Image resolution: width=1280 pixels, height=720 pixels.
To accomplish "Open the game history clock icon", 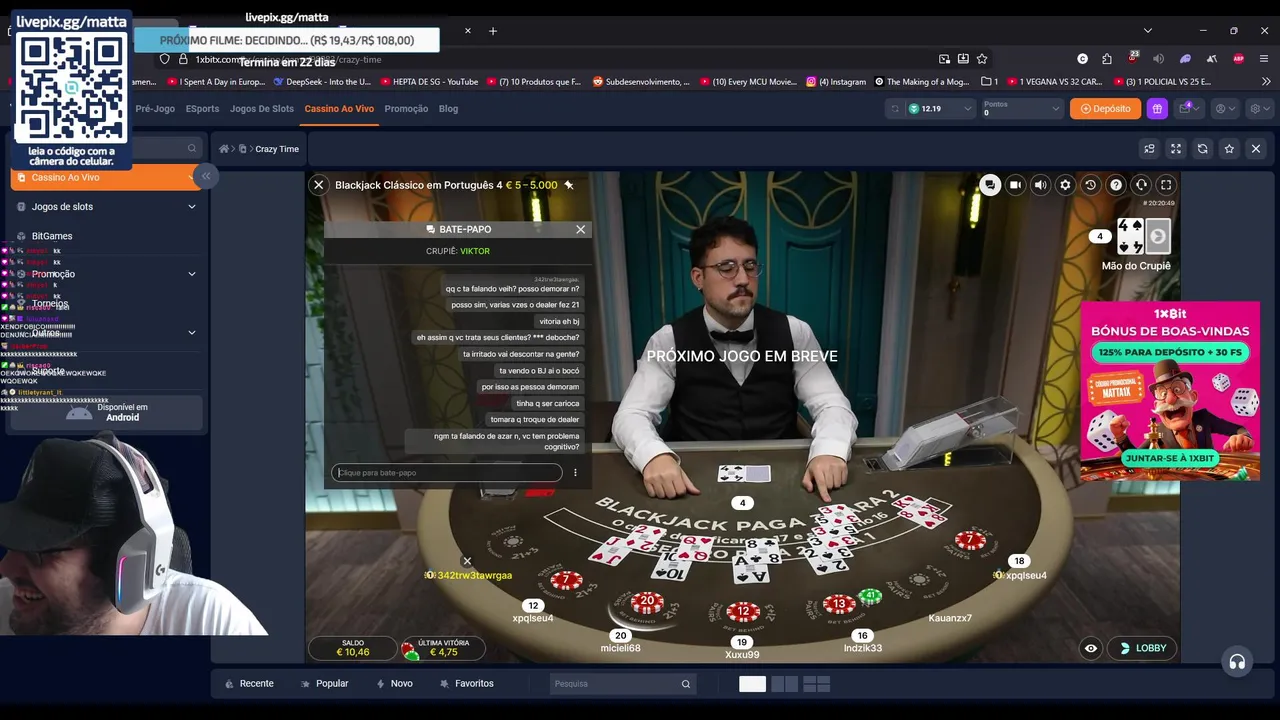I will (x=1091, y=185).
